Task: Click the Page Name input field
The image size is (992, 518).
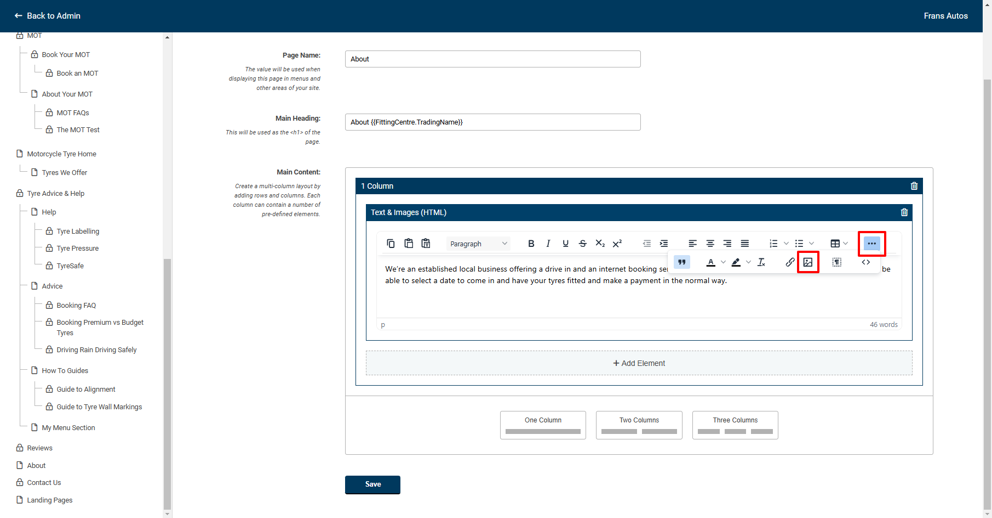Action: coord(493,59)
